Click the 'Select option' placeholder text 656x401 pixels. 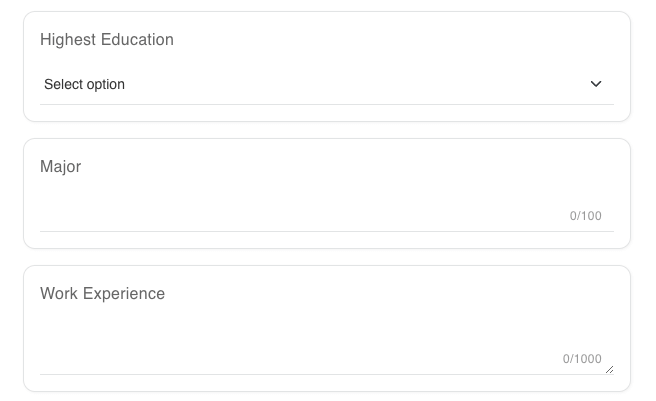[85, 85]
